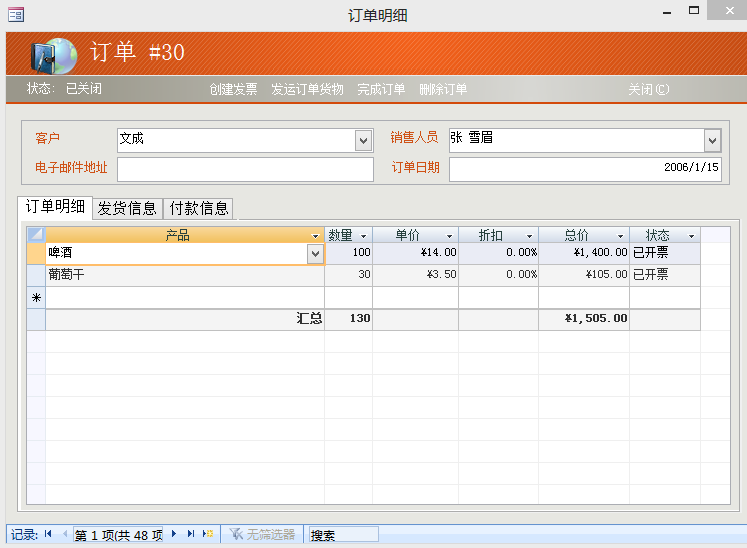Open the 折扣 column filter arrow
747x548 pixels.
529,236
